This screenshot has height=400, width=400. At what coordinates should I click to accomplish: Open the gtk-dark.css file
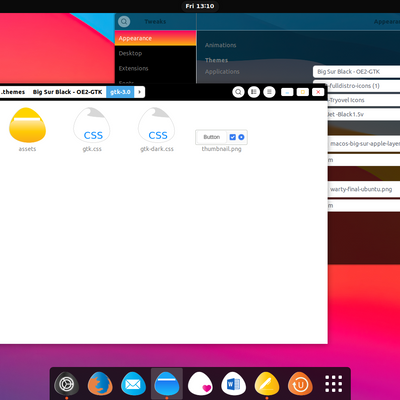[157, 129]
